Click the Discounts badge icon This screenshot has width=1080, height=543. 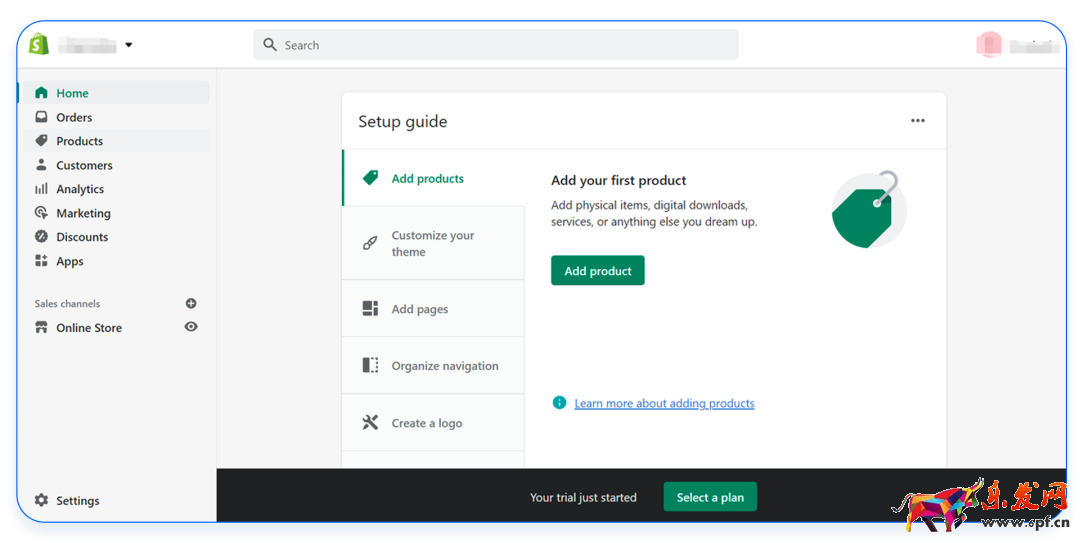41,237
